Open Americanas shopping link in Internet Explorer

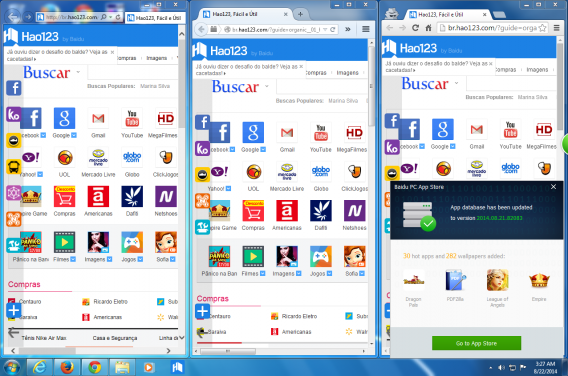(x=108, y=317)
